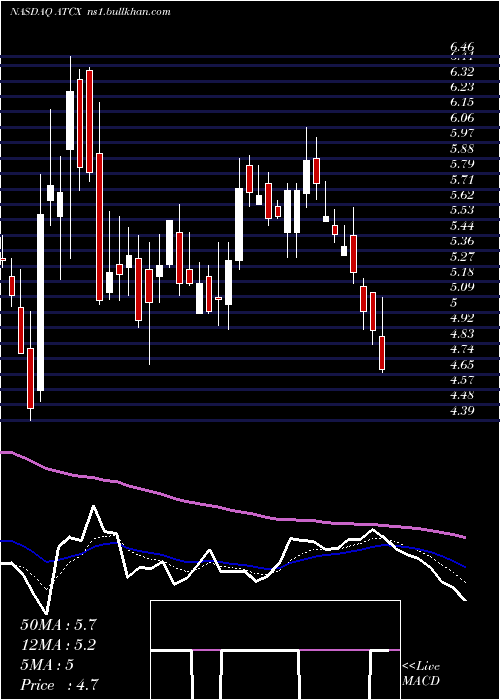This screenshot has width=500, height=700.
Task: Click the 'Price : 4.7' readout
Action: (59, 685)
